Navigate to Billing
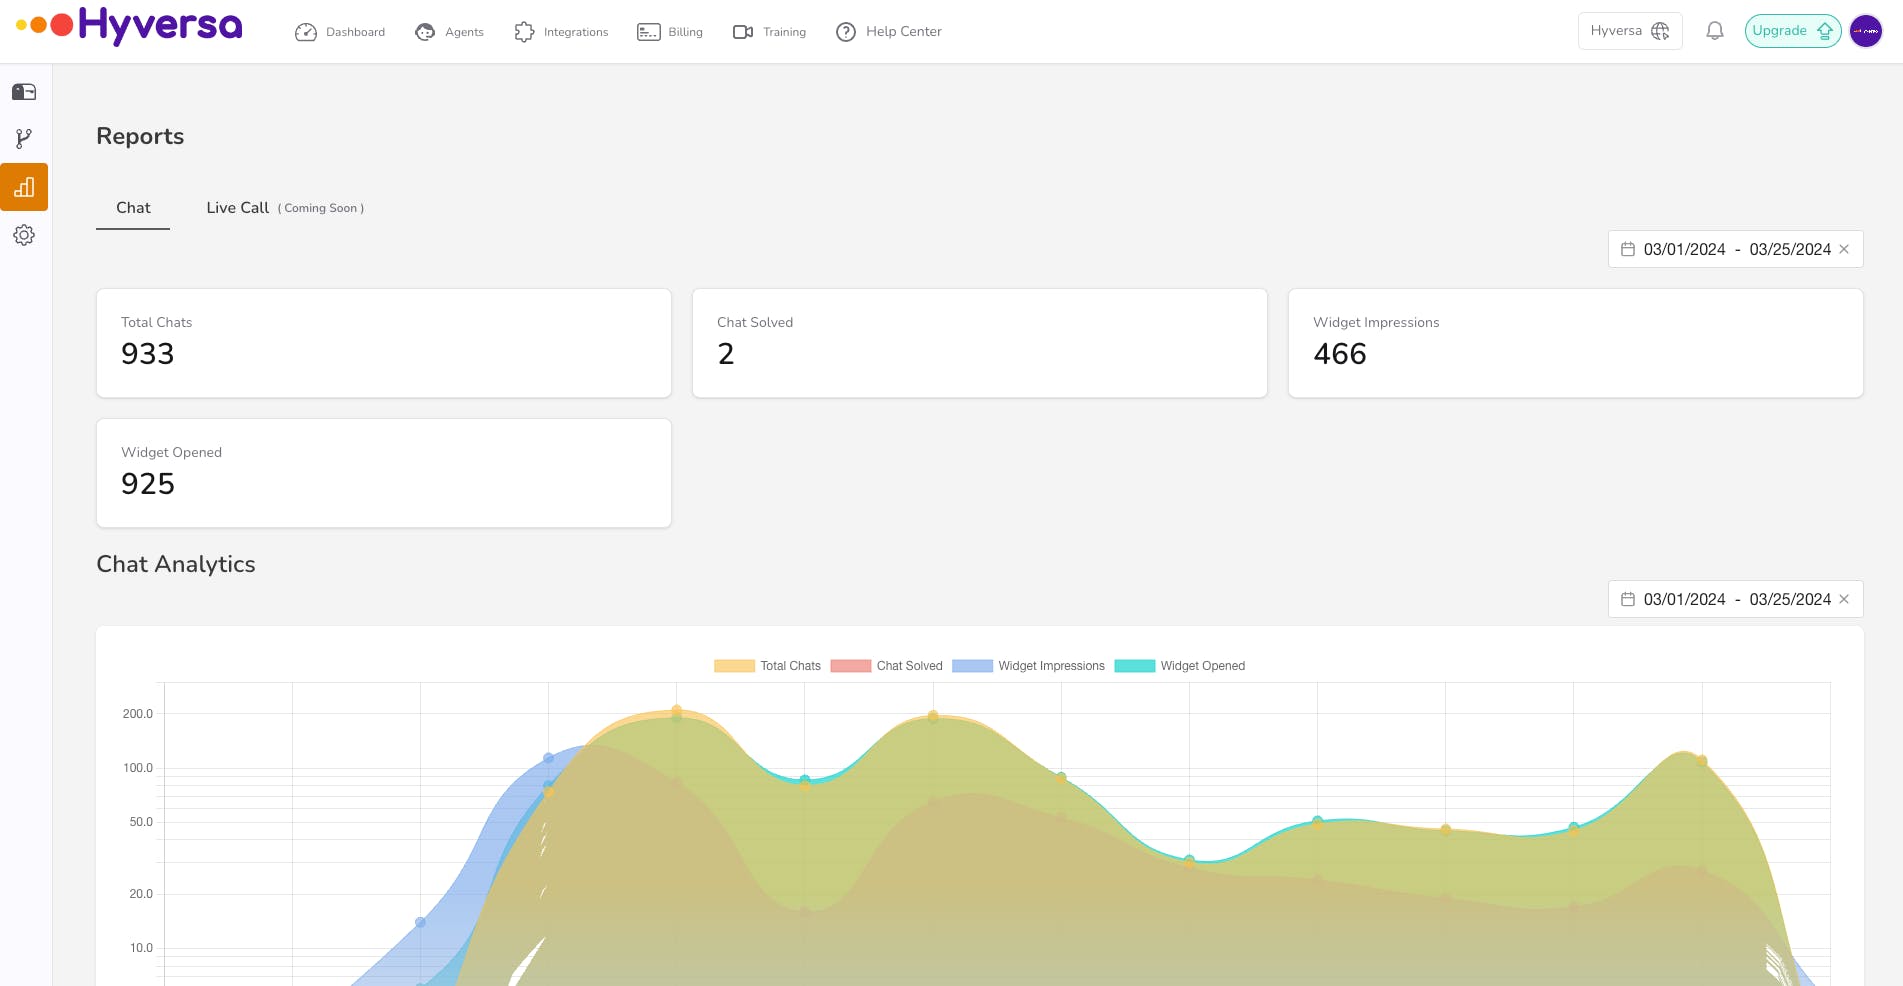The width and height of the screenshot is (1903, 986). (670, 32)
